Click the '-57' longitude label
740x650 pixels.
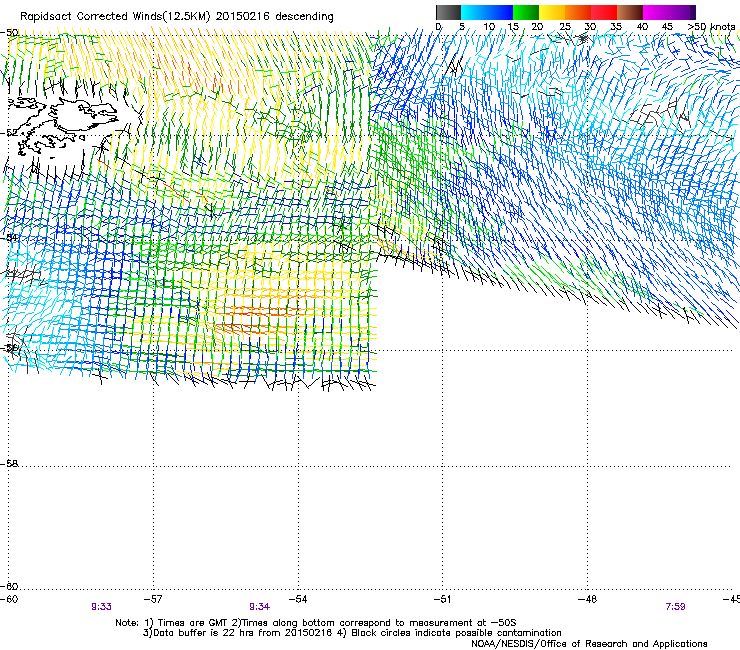pos(153,599)
